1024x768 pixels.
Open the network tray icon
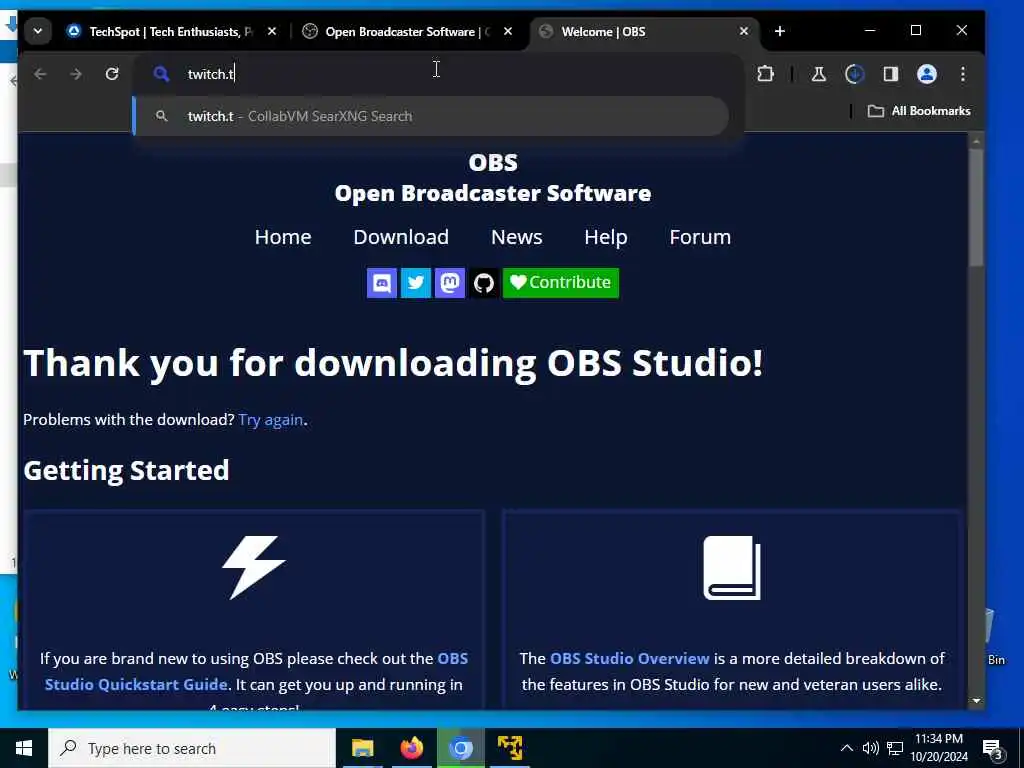[895, 748]
